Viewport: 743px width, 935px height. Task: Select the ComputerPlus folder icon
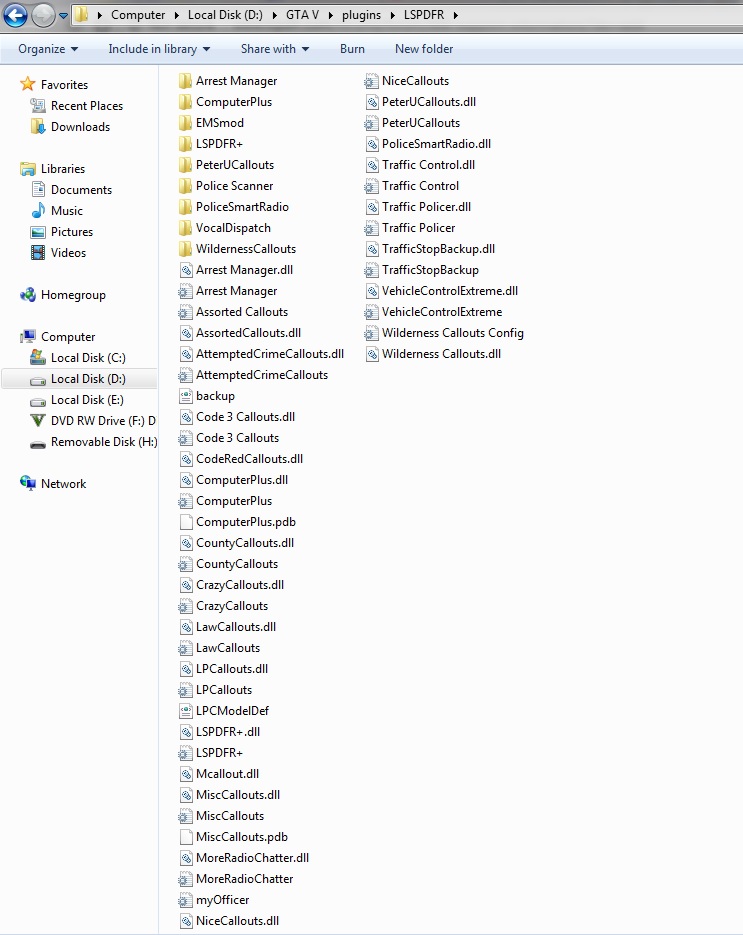[185, 102]
